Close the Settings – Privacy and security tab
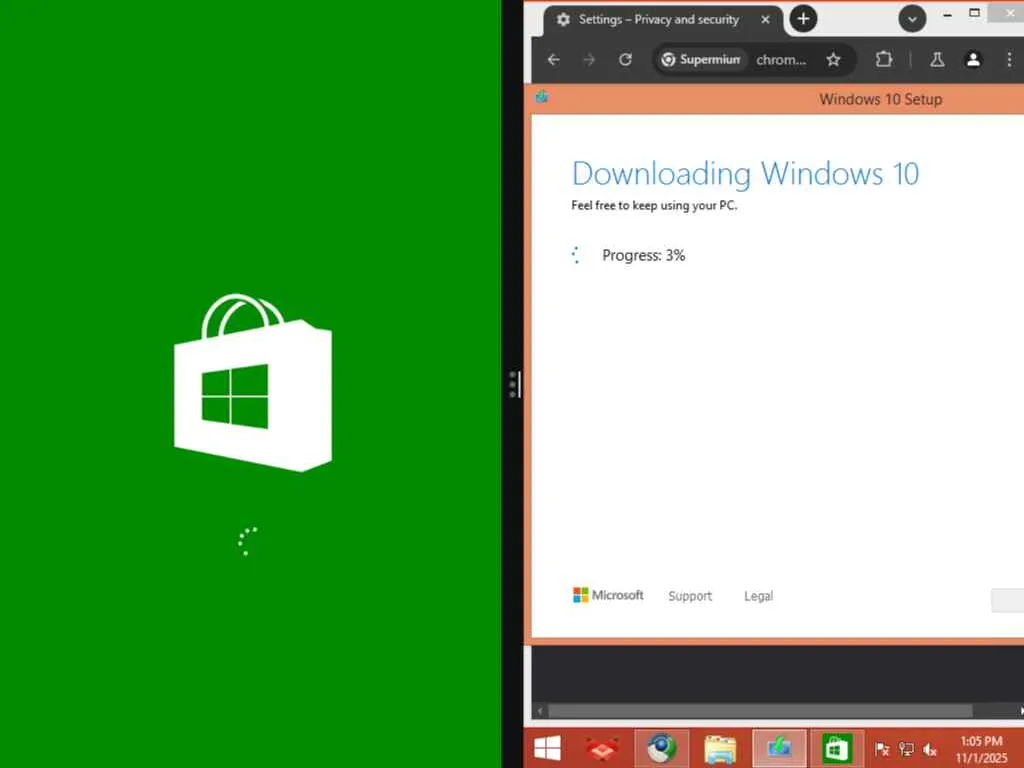The height and width of the screenshot is (768, 1024). [765, 20]
